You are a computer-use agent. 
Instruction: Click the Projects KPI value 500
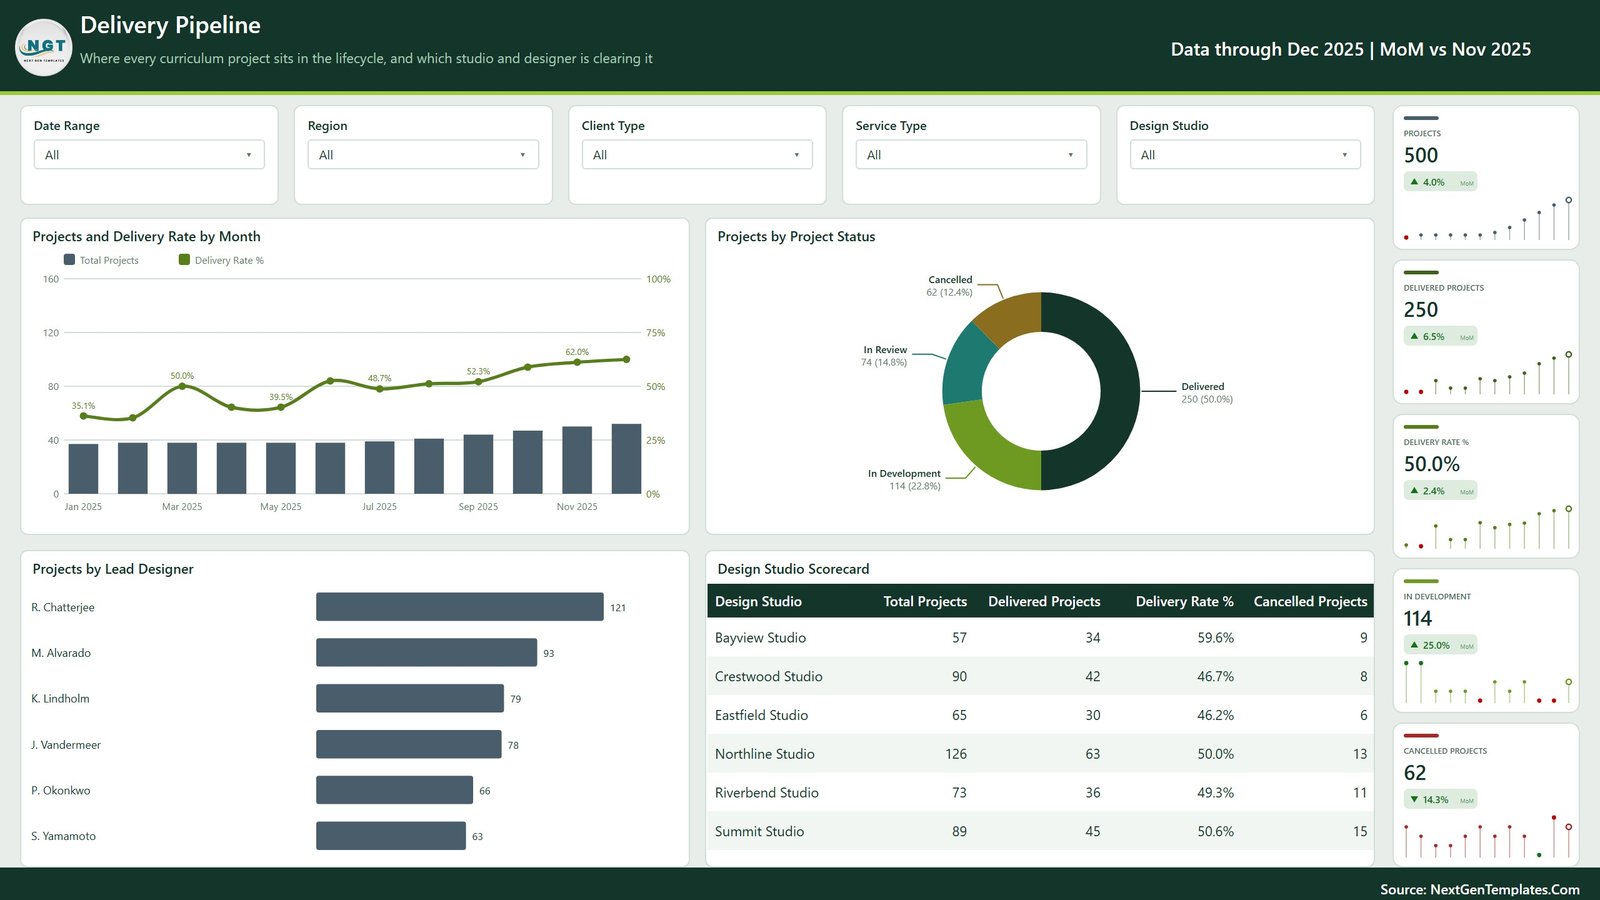1421,155
